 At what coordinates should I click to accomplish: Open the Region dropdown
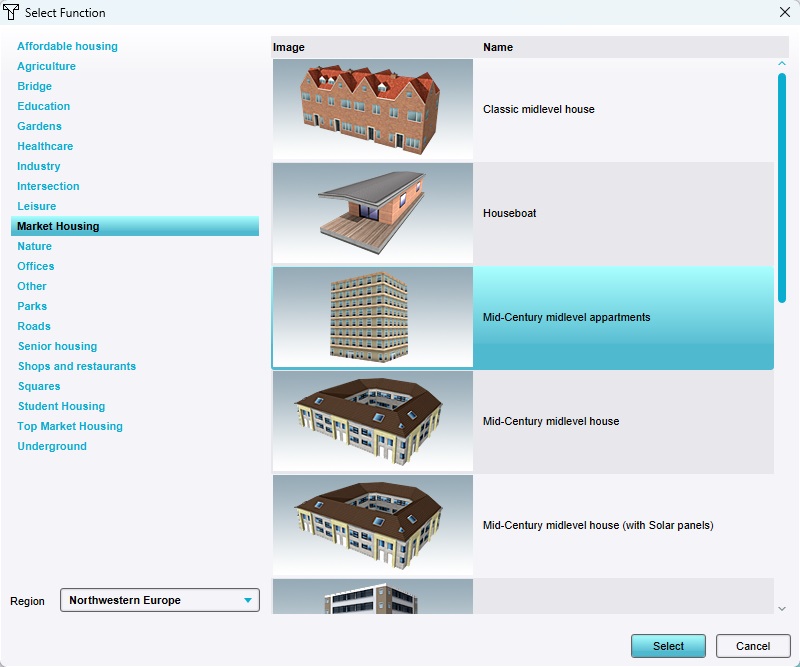click(160, 600)
